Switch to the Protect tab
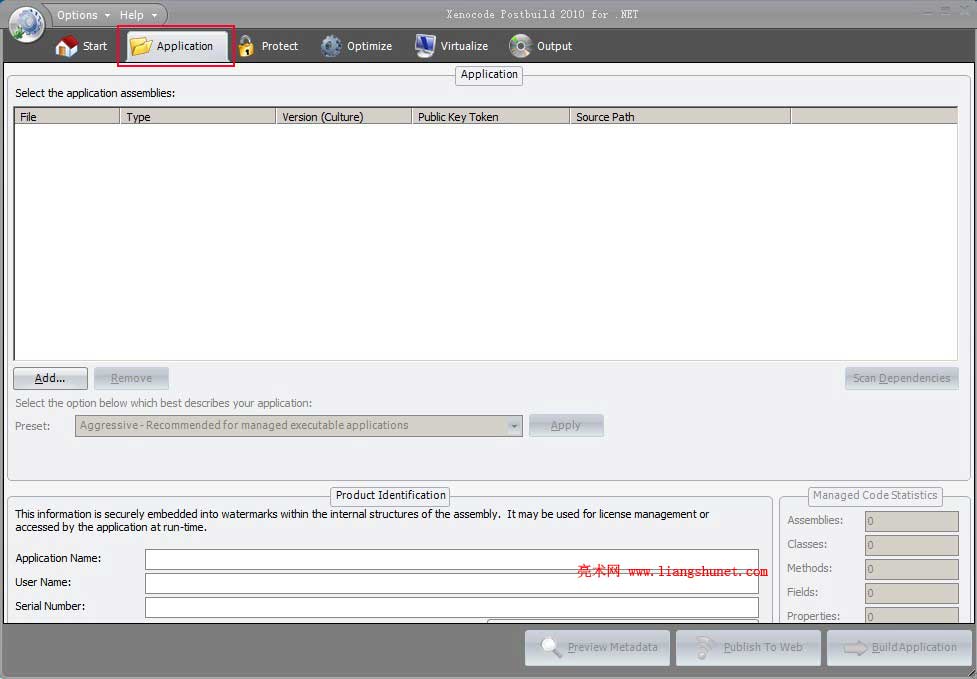977x679 pixels. (x=269, y=46)
